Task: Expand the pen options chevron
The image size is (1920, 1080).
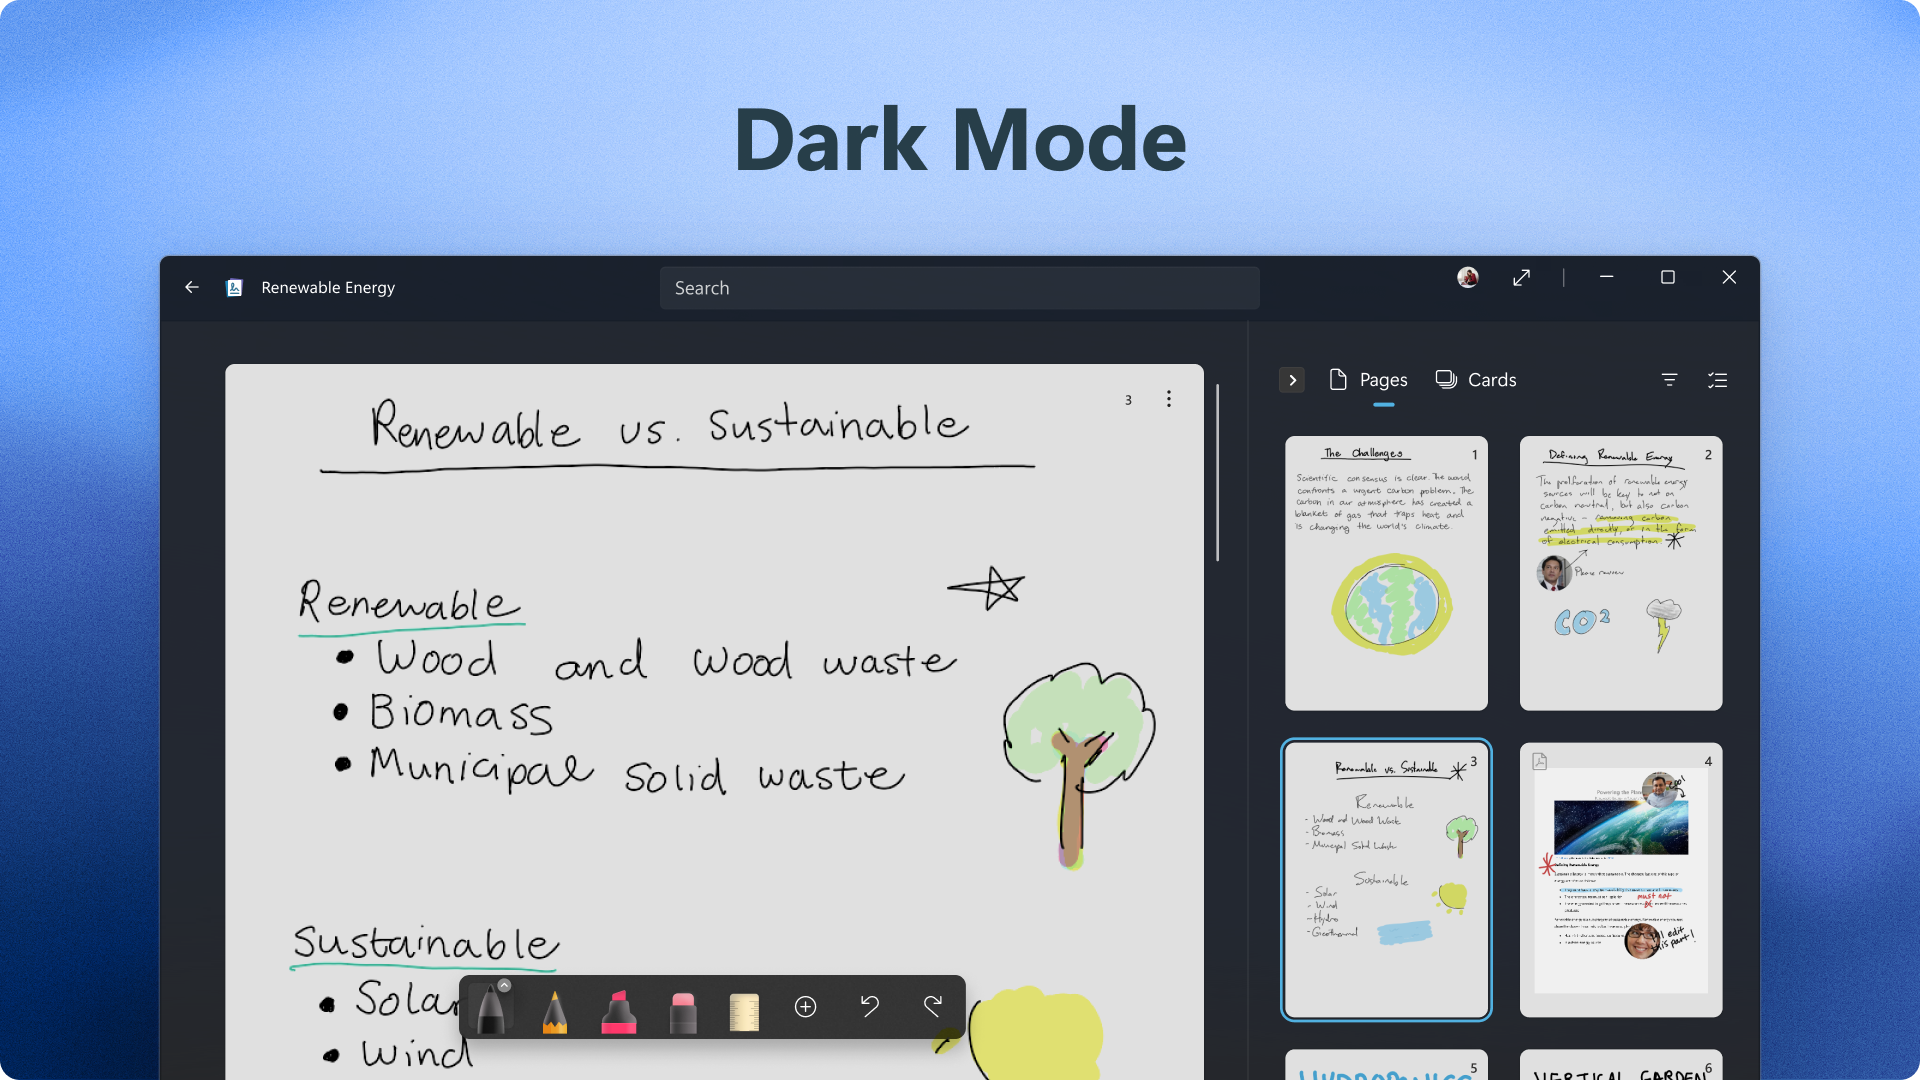Action: click(x=503, y=985)
